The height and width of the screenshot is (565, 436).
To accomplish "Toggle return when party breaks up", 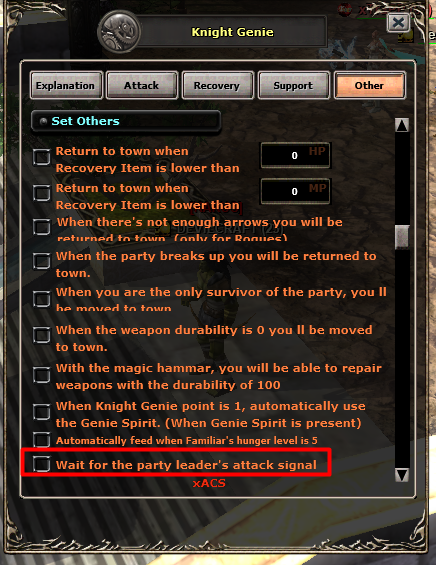I will point(42,261).
